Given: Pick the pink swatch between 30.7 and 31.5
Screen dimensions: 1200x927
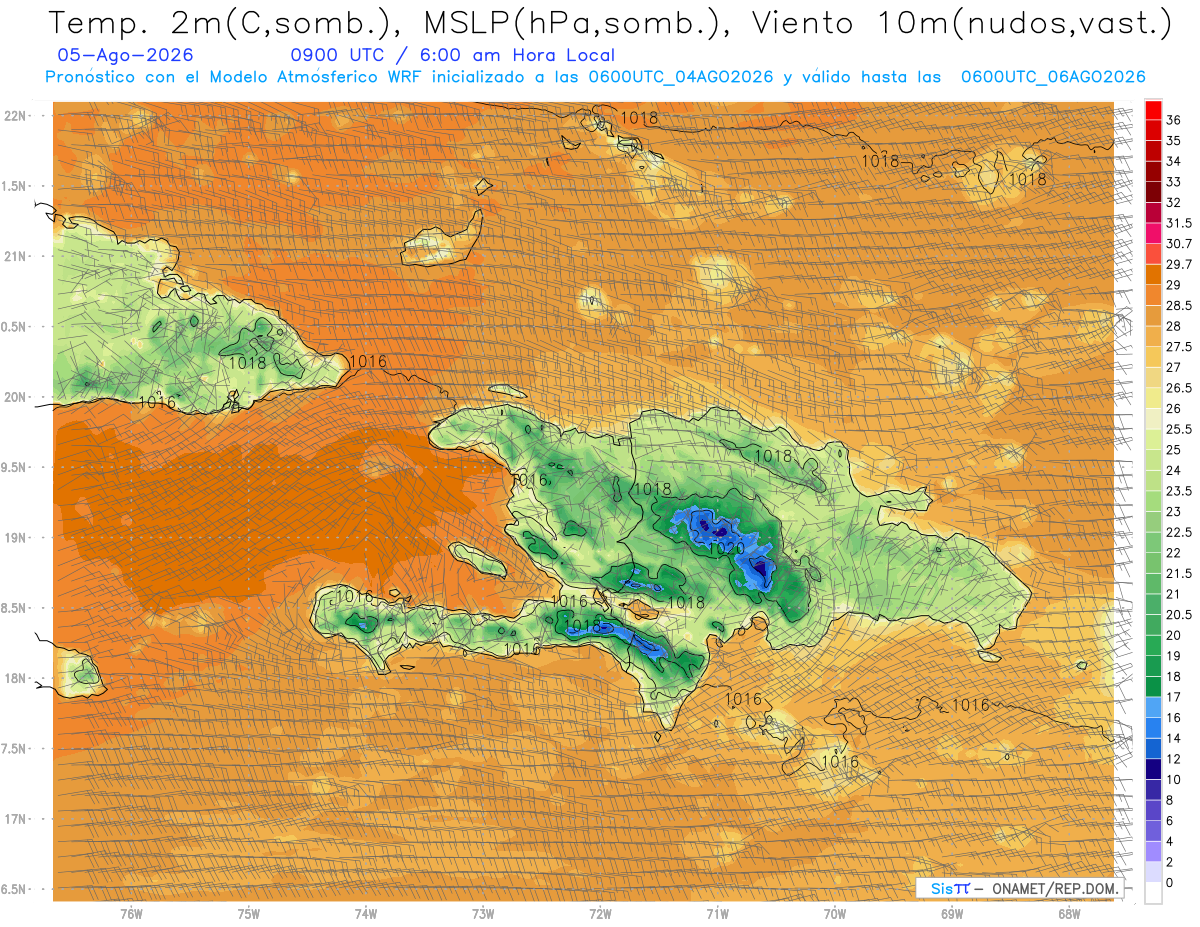Looking at the screenshot, I should (x=1153, y=233).
